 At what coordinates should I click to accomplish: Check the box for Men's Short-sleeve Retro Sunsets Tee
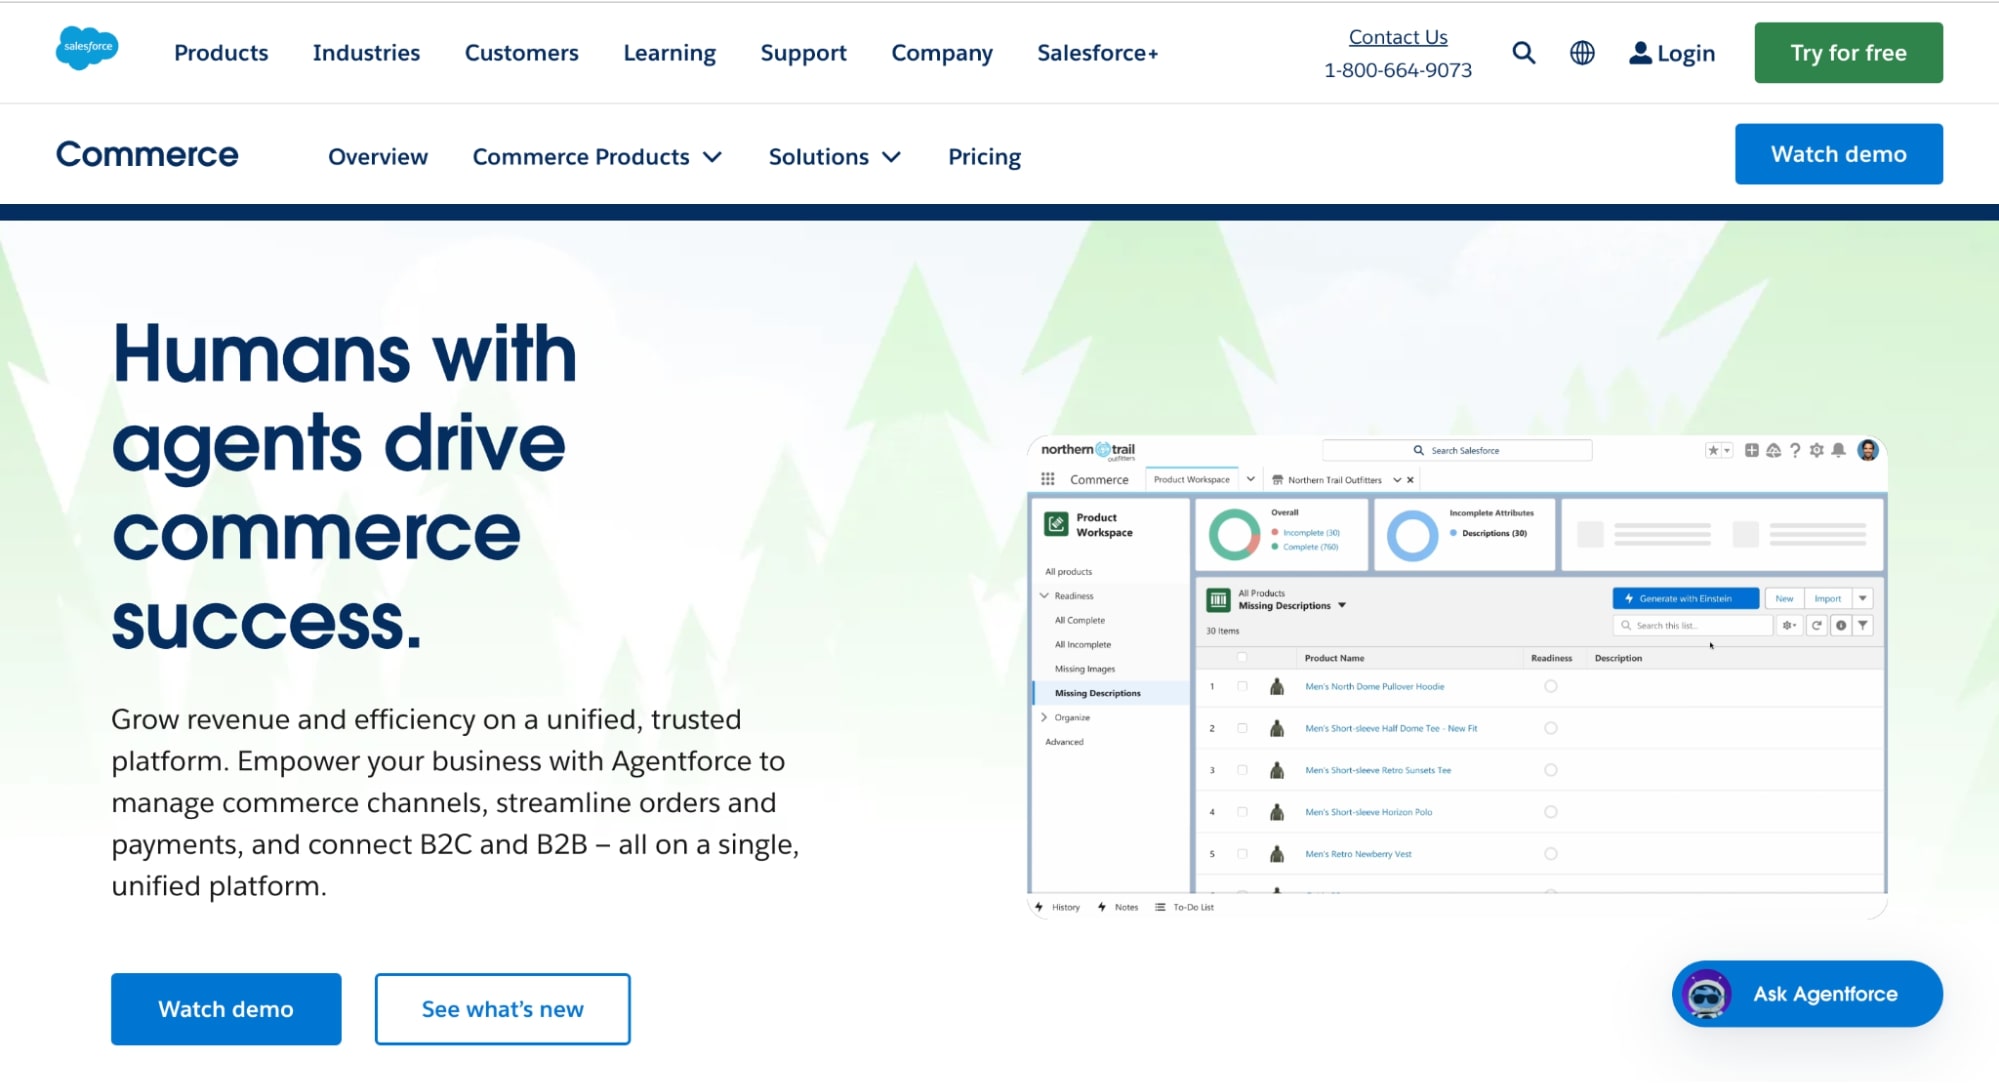[1242, 770]
